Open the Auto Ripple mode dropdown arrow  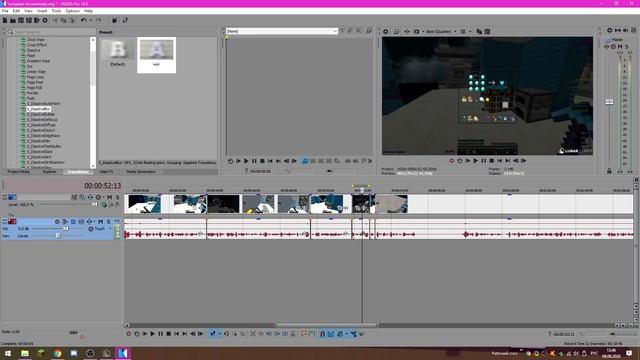pyautogui.click(x=346, y=334)
